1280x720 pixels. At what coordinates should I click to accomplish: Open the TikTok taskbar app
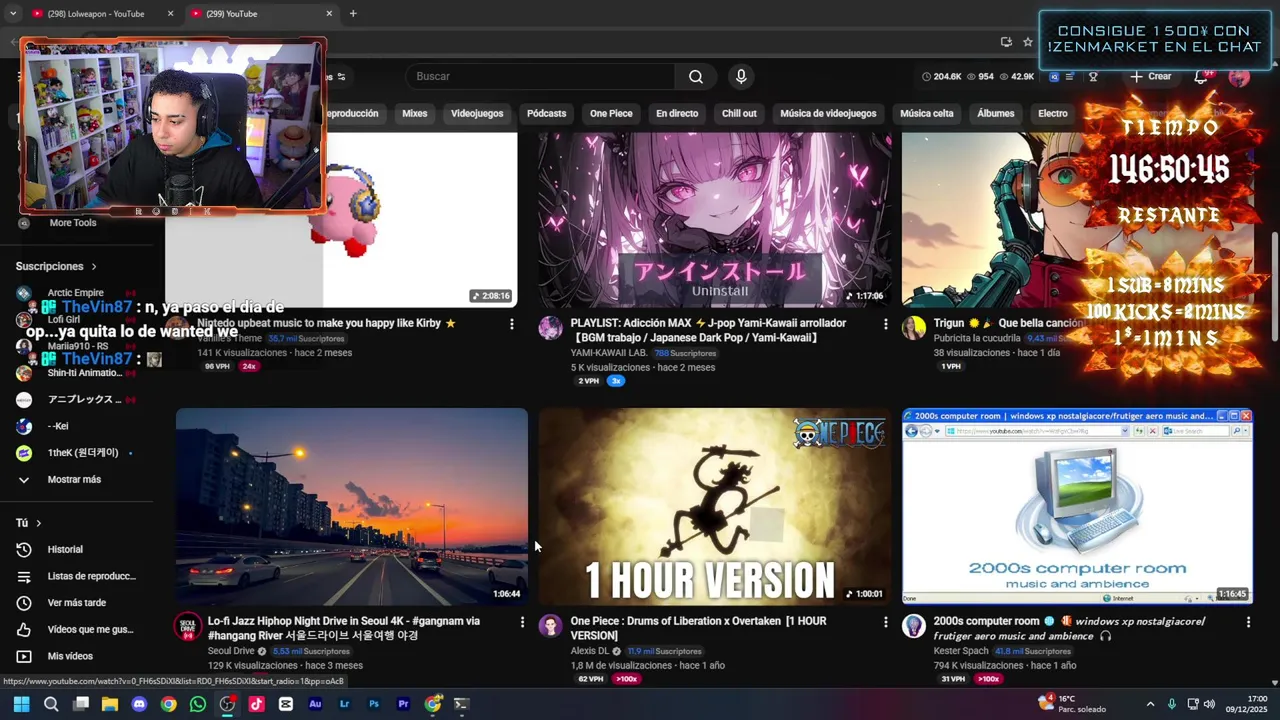click(256, 704)
